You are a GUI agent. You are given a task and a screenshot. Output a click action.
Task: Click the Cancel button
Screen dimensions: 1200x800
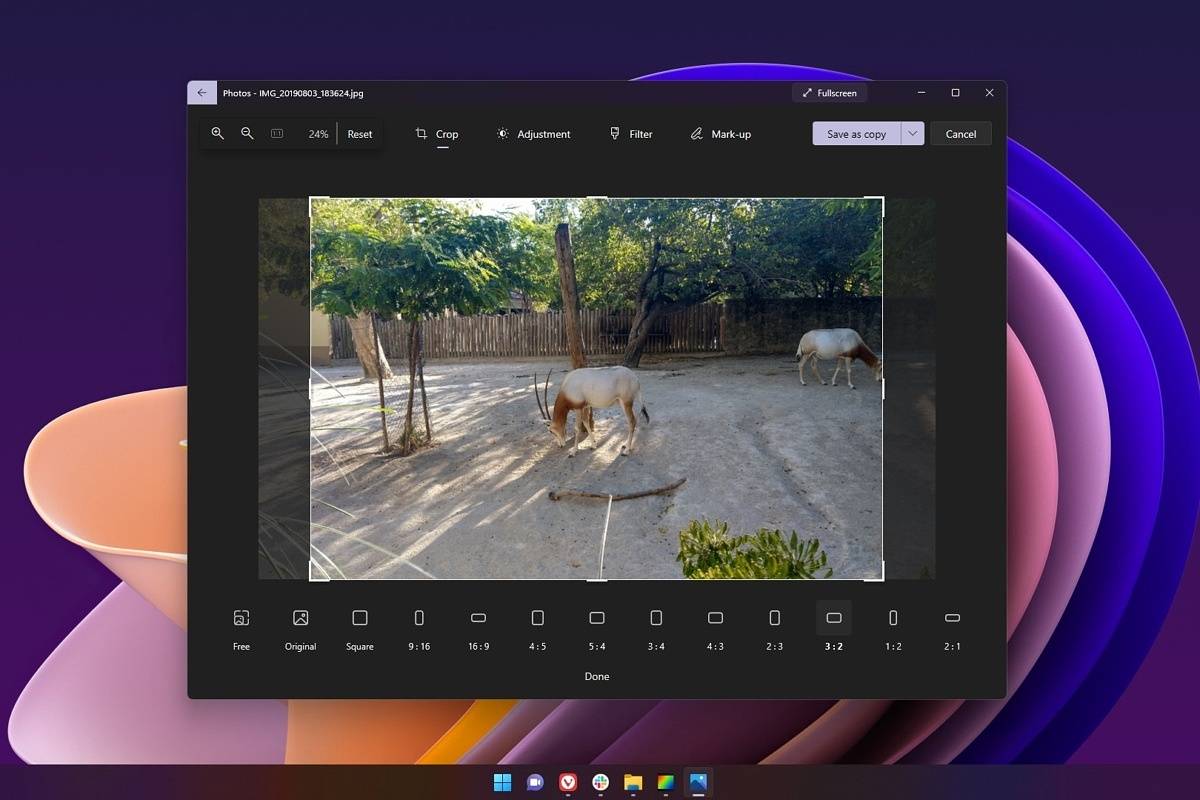pos(961,134)
